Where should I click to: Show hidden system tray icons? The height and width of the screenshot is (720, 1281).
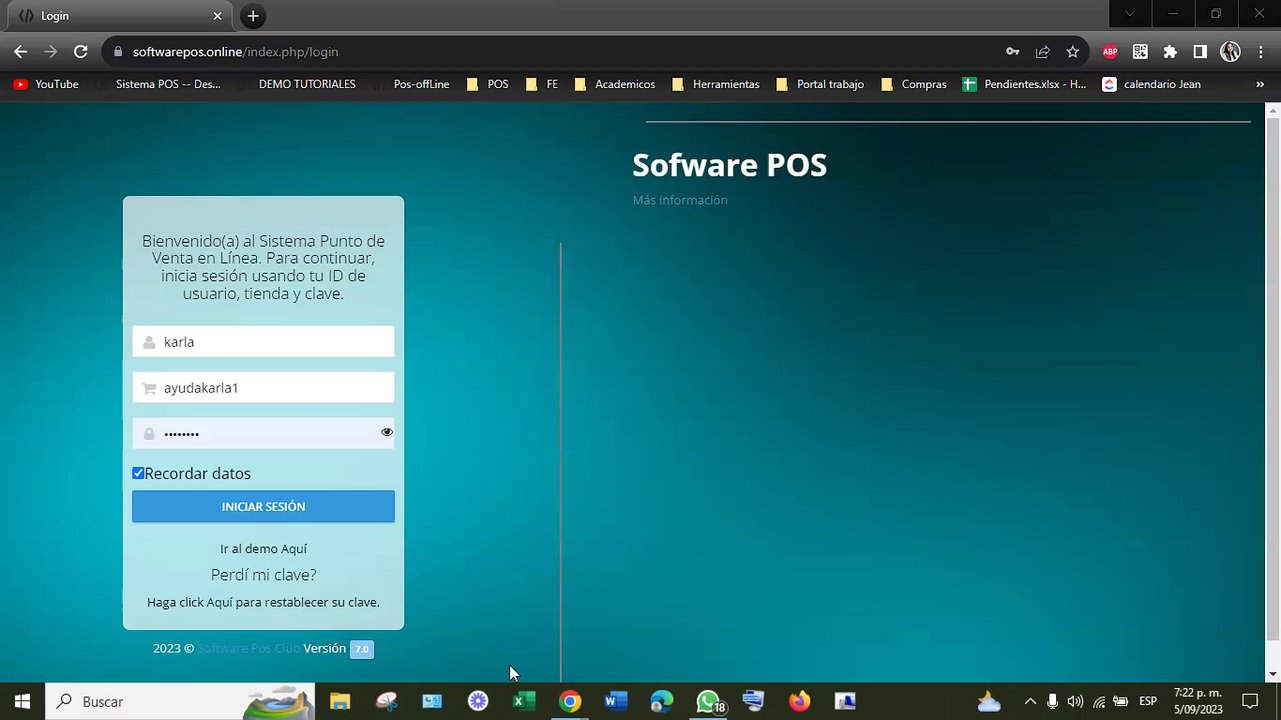(1030, 701)
